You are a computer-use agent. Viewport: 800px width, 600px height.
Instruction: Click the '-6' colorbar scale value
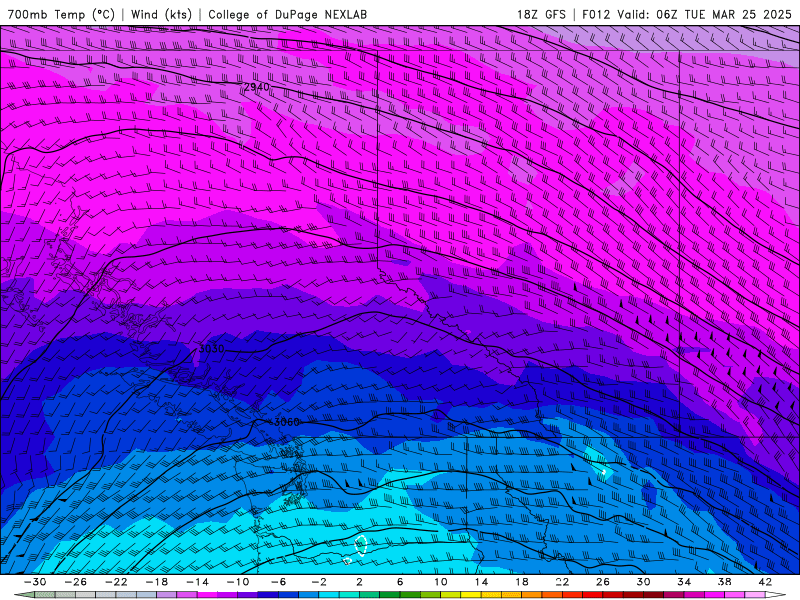pos(279,582)
